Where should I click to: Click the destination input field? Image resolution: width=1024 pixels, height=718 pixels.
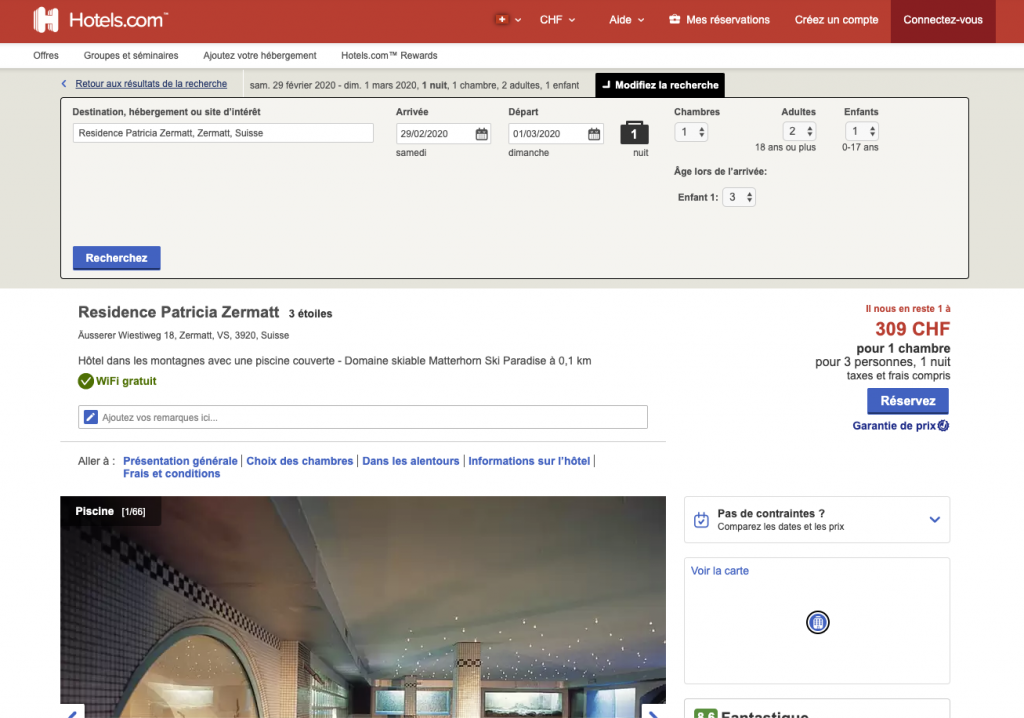[223, 133]
